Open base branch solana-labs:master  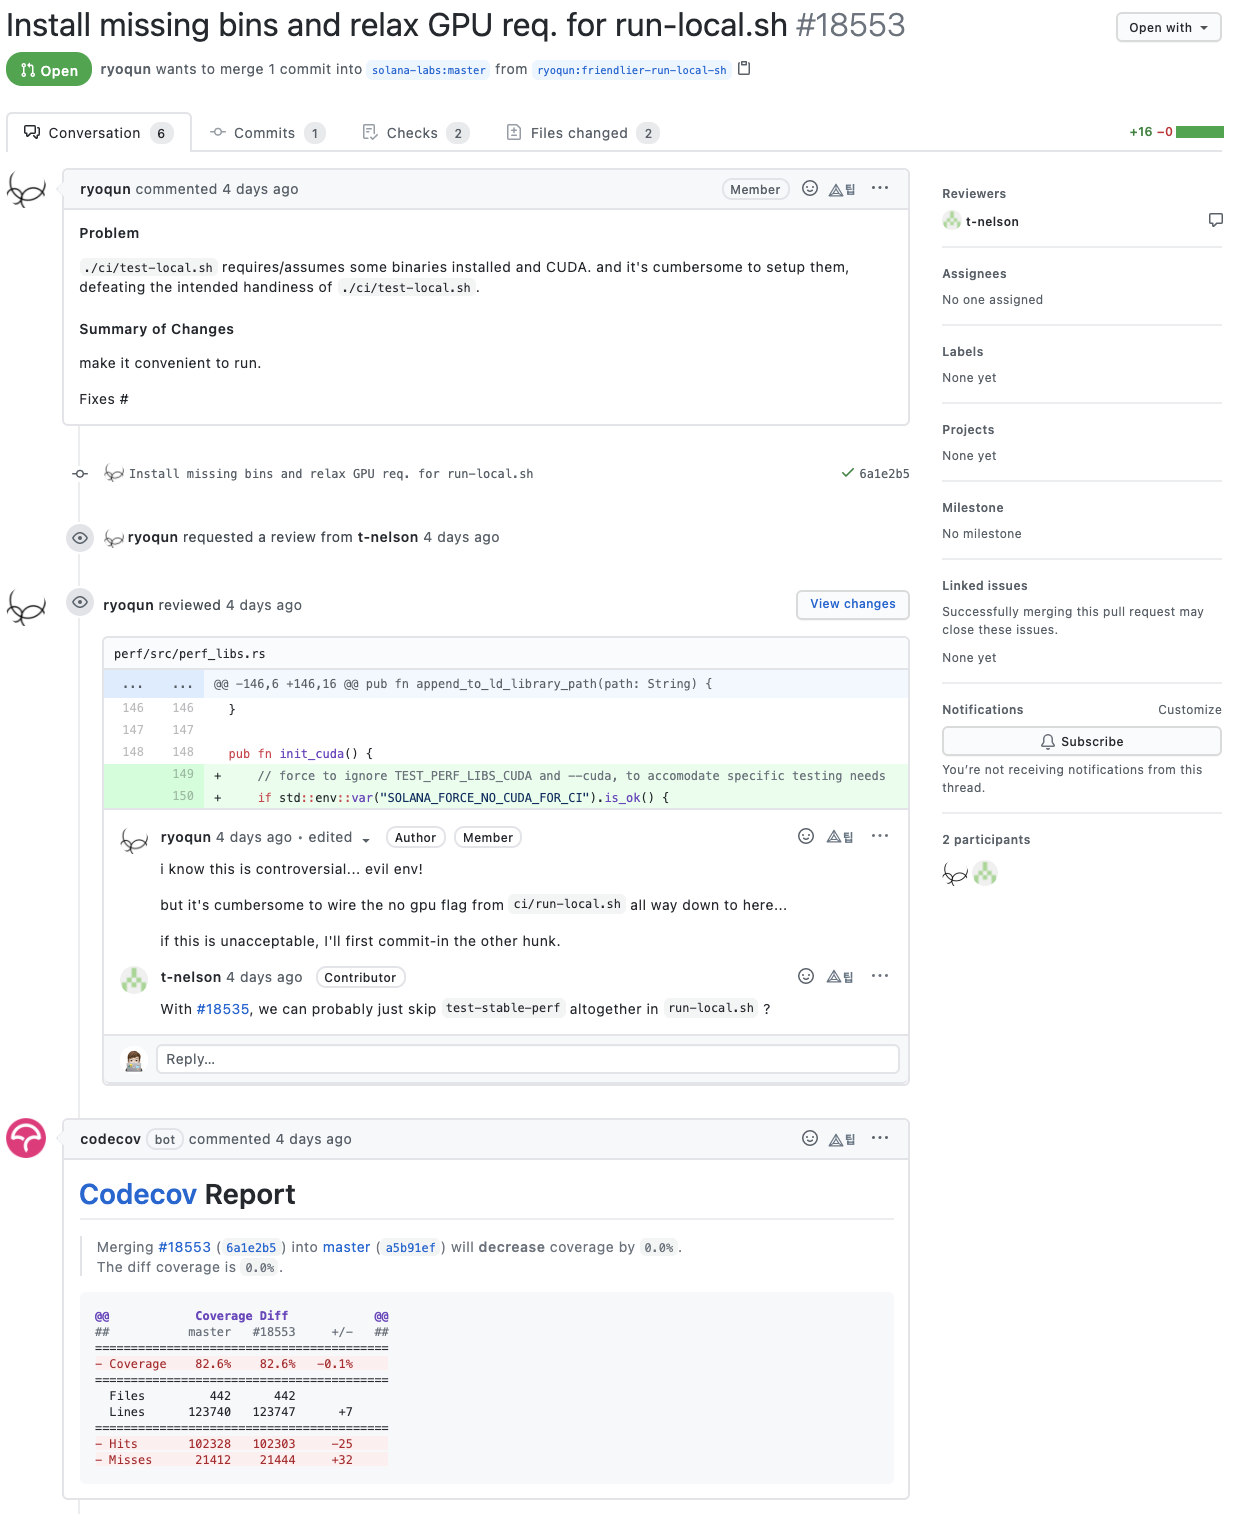coord(429,70)
